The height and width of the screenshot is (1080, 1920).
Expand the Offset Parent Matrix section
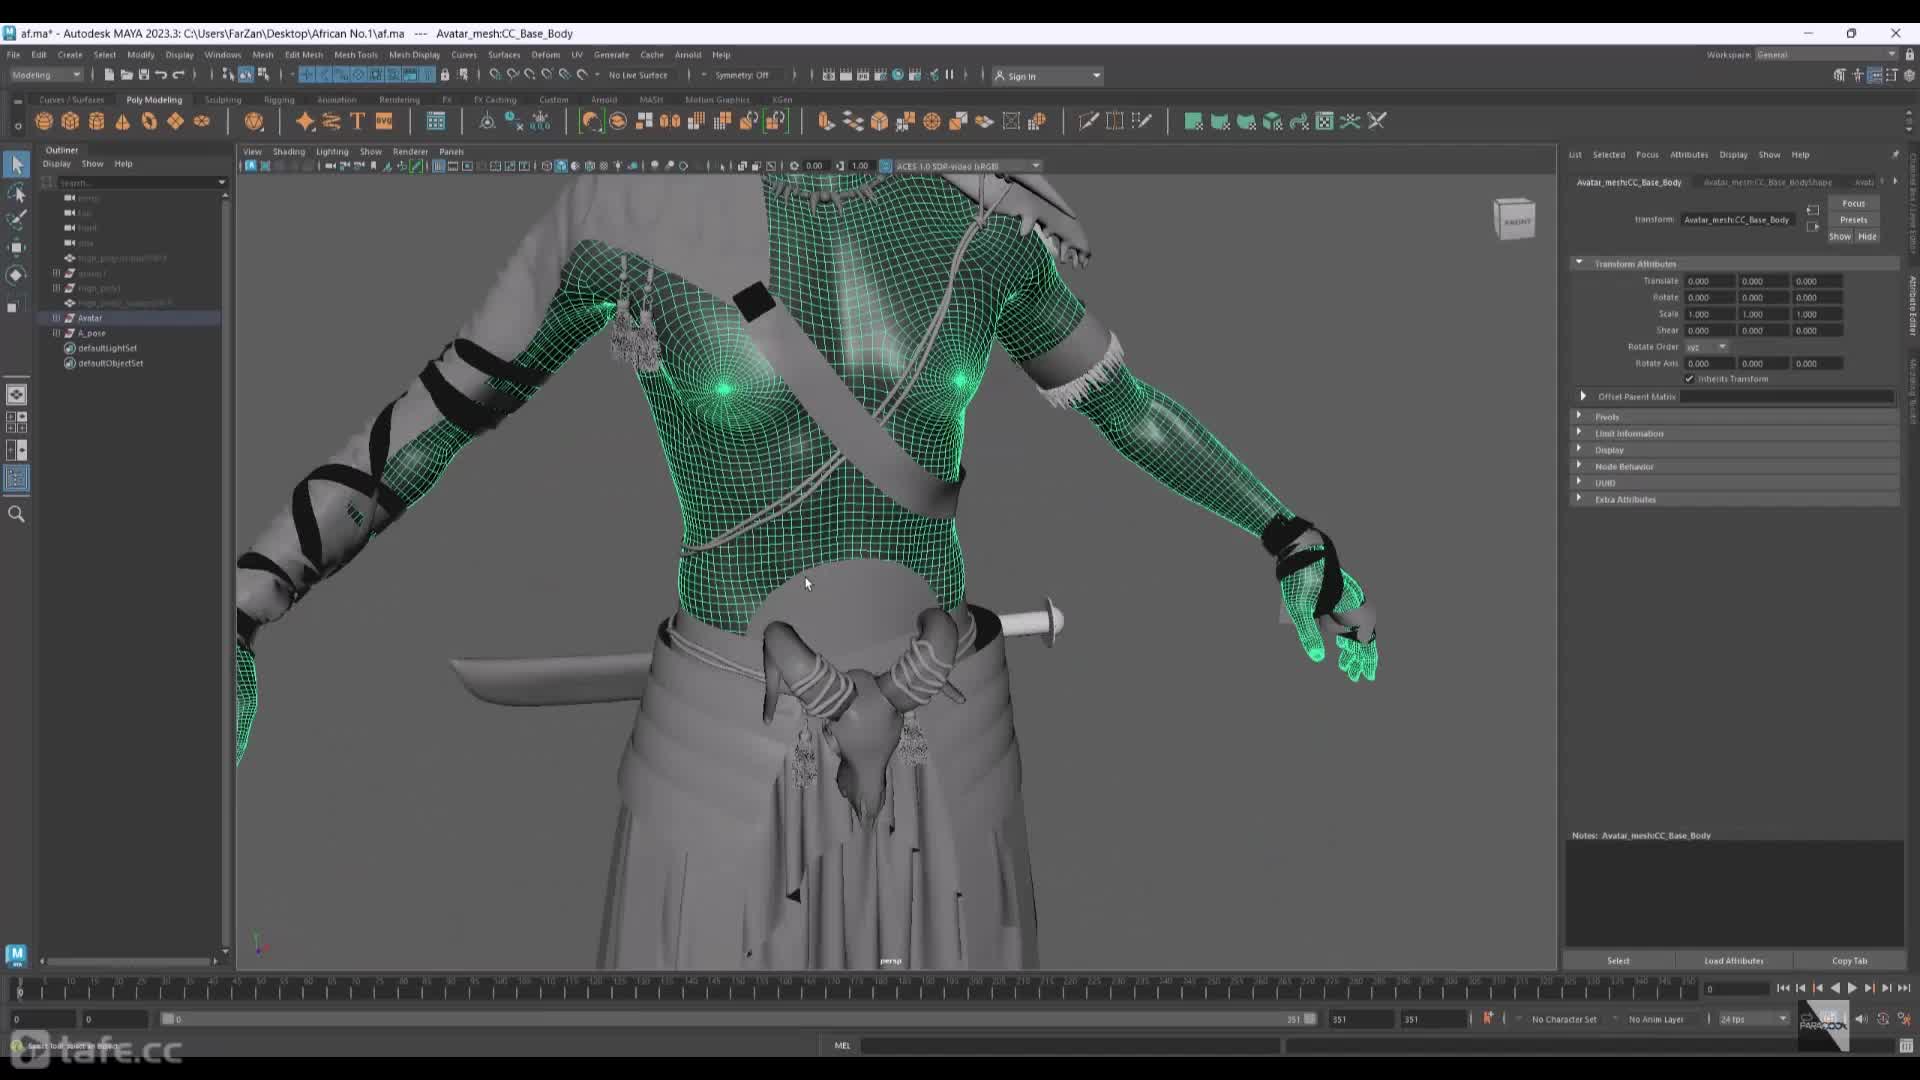tap(1583, 396)
